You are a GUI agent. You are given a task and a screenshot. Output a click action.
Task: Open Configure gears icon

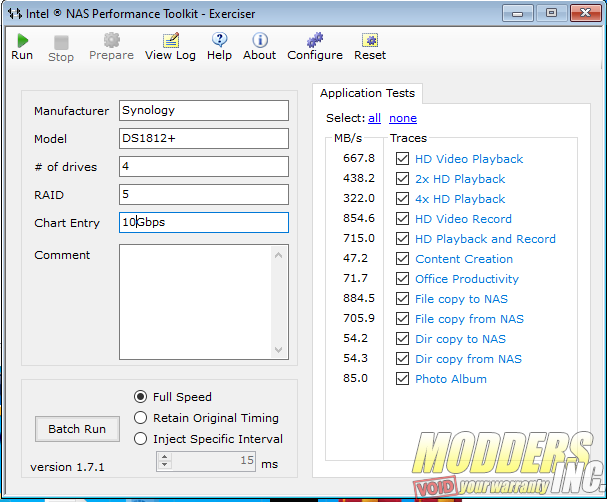pyautogui.click(x=315, y=40)
